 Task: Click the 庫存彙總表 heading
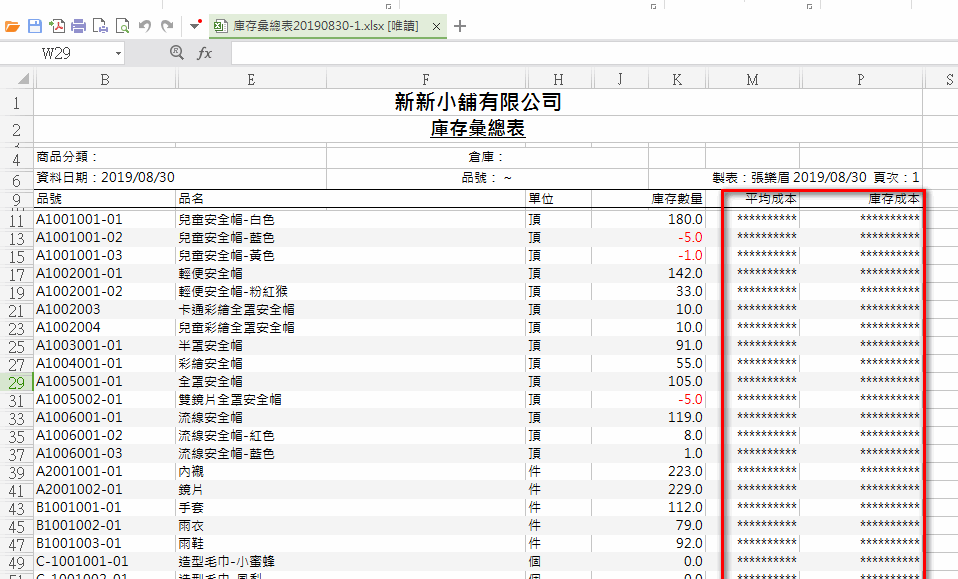tap(478, 128)
